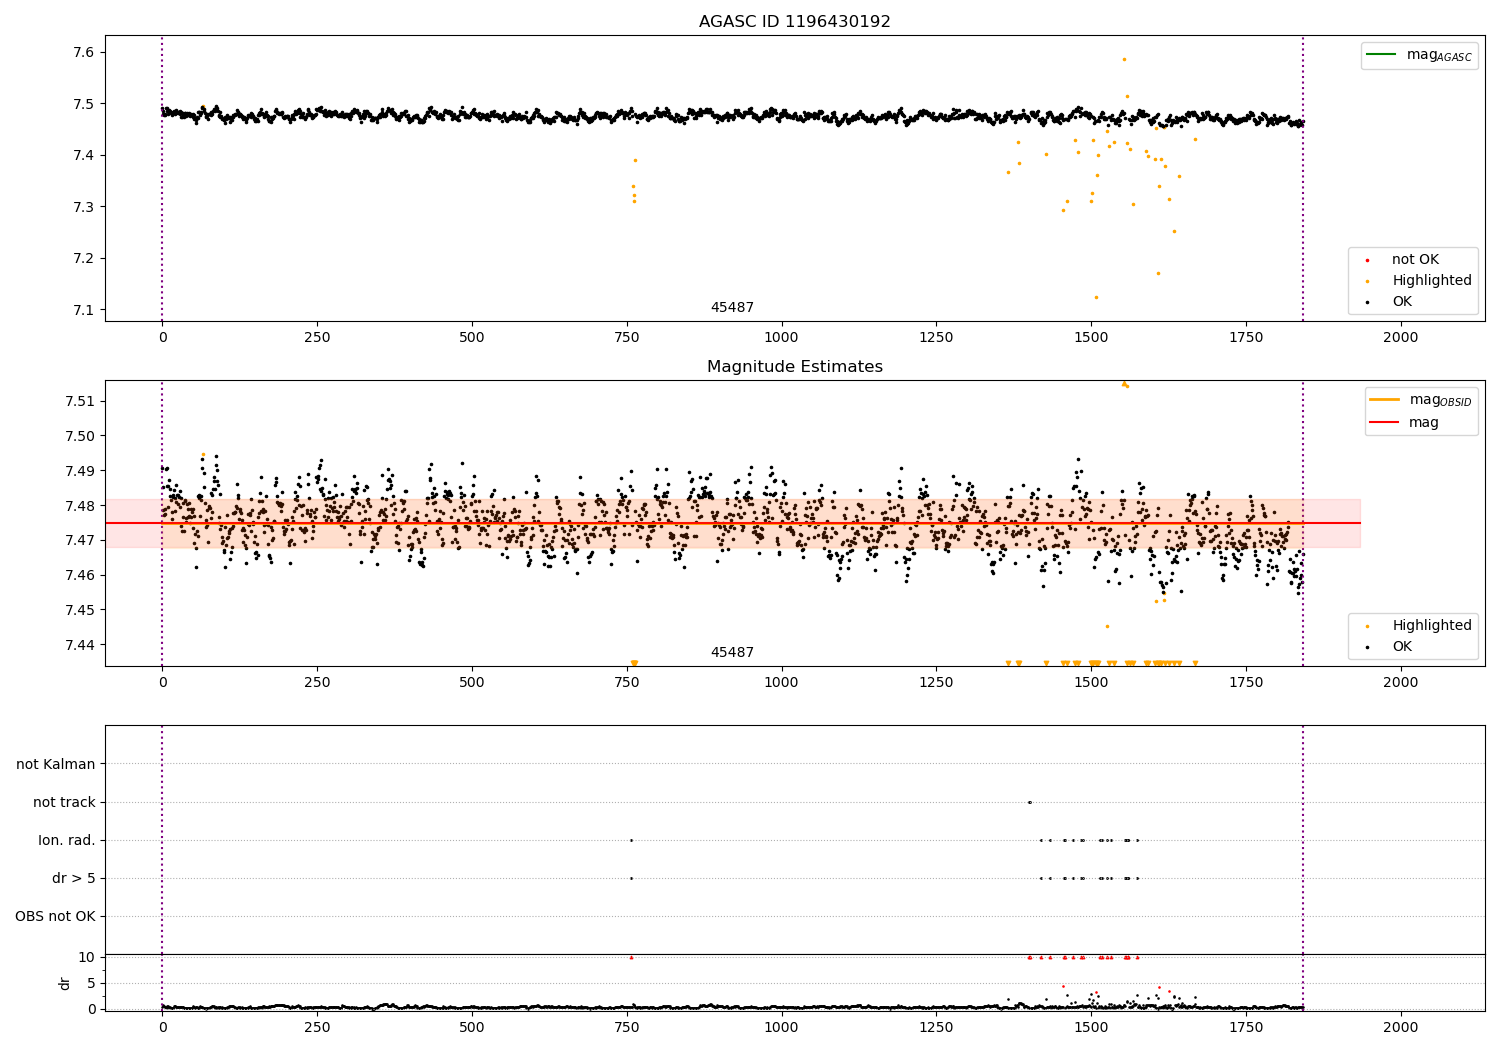Click the plot title AGASC ID 1196430192

pos(794,22)
